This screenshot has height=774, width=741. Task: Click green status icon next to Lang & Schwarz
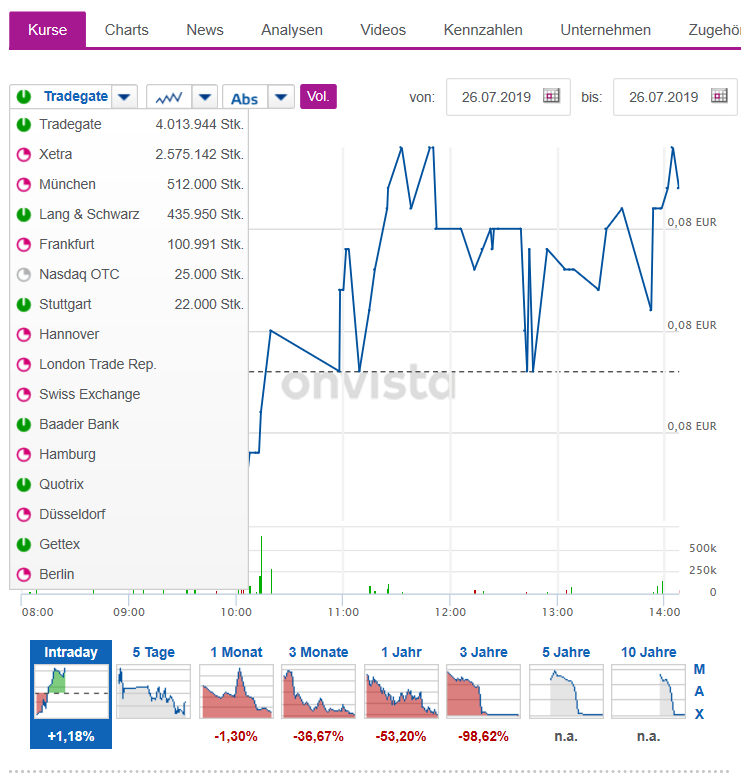[x=24, y=214]
